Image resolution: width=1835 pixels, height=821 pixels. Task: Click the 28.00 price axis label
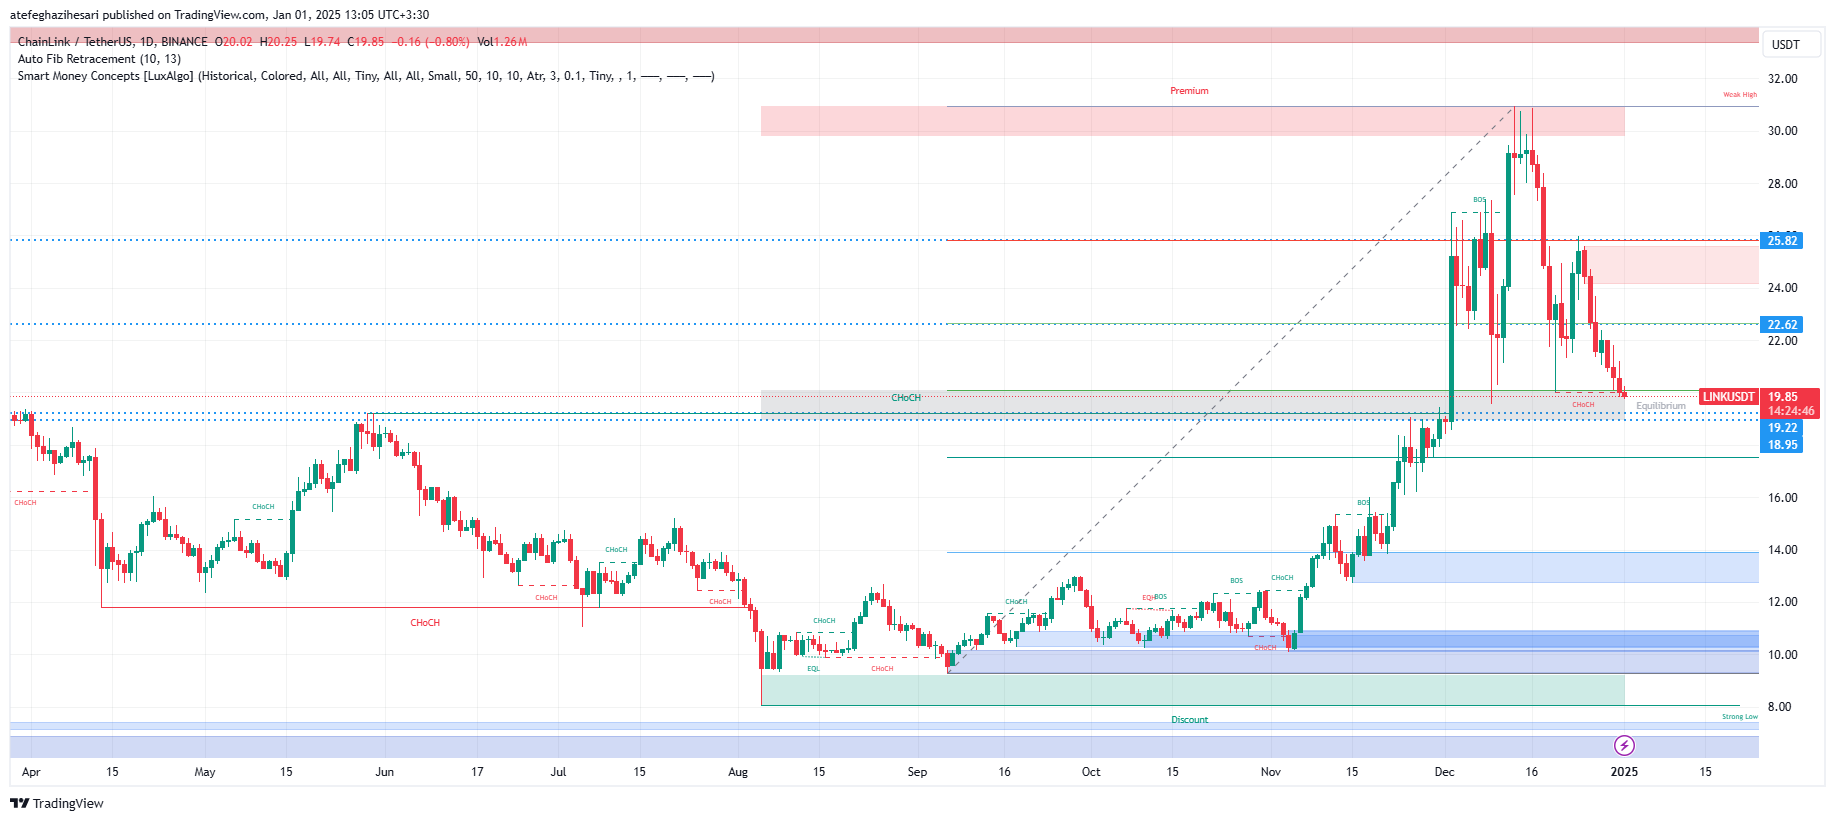coord(1782,184)
